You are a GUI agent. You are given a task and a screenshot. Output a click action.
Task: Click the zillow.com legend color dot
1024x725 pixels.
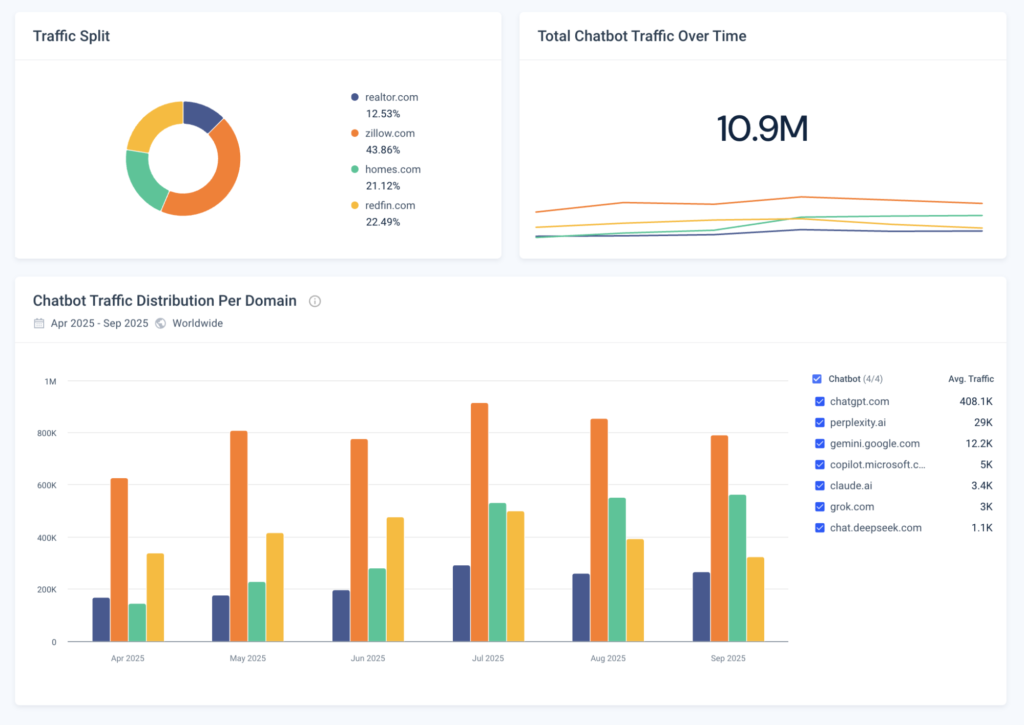point(353,133)
